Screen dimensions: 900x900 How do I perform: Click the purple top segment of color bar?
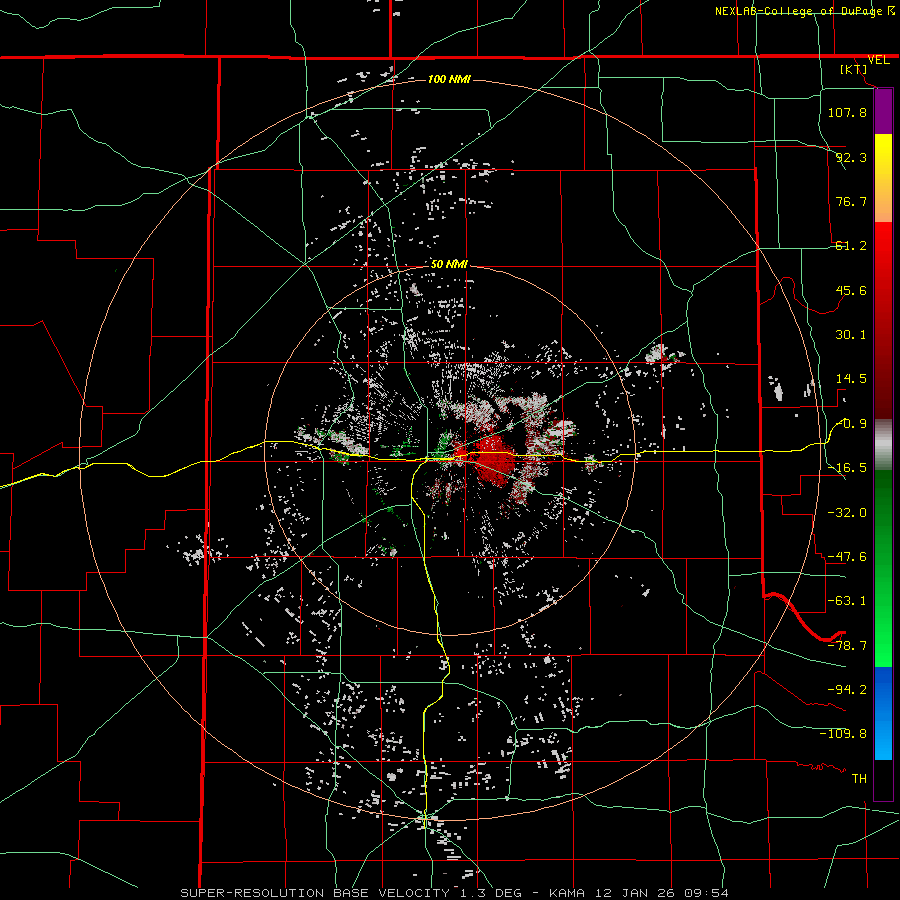point(883,112)
